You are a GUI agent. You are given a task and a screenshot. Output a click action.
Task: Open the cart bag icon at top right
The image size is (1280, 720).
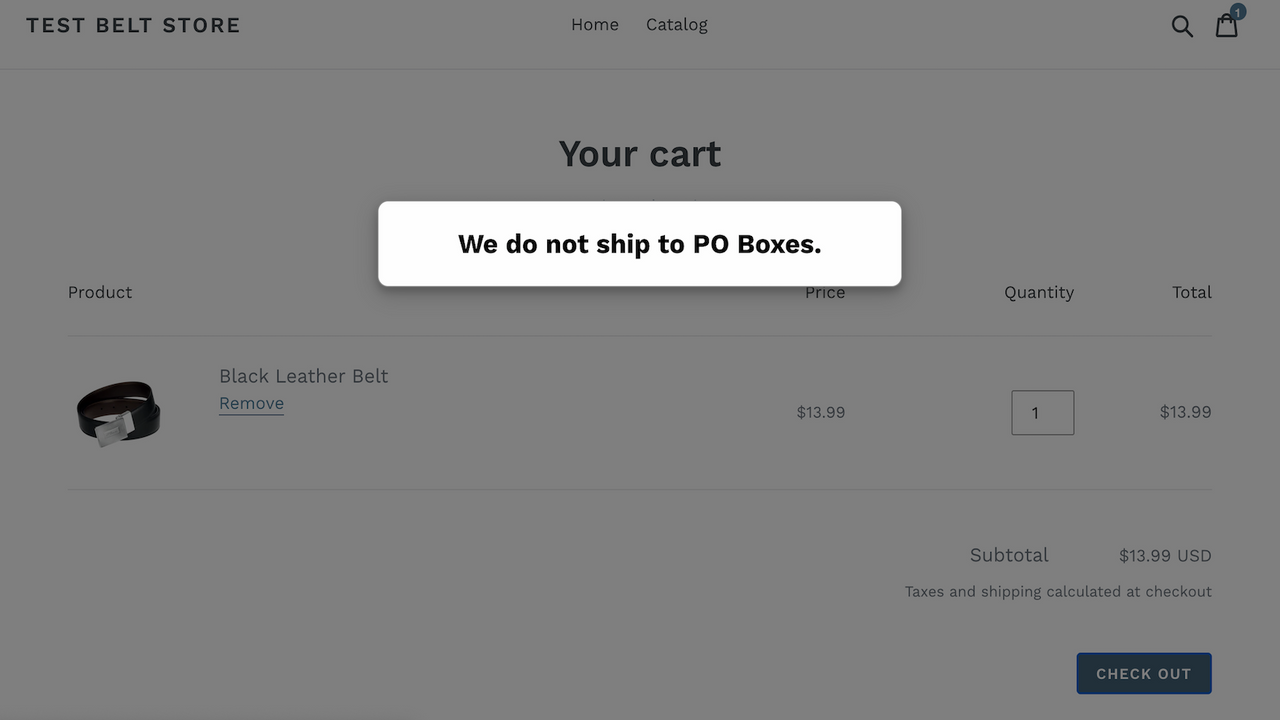pyautogui.click(x=1227, y=26)
